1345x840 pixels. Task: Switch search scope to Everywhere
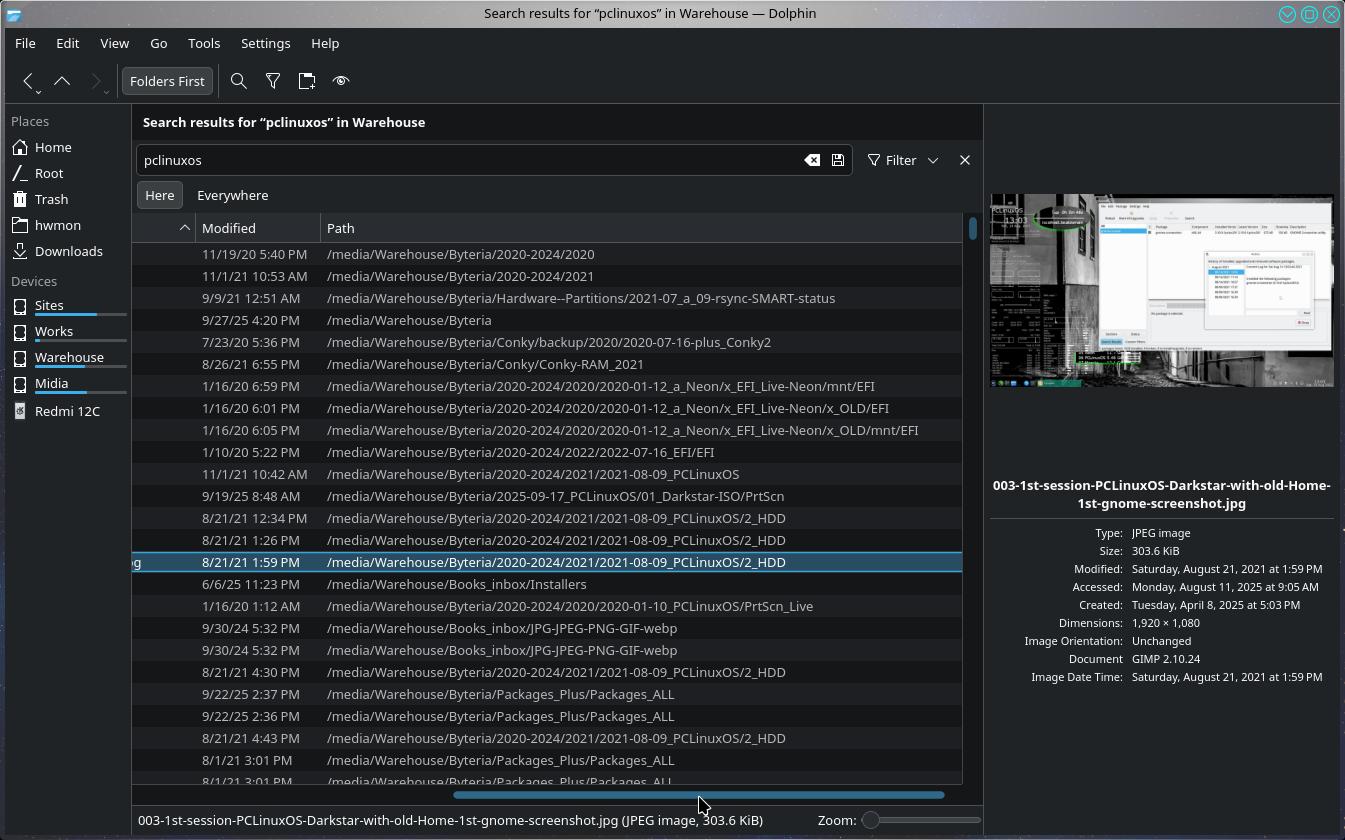[x=232, y=195]
